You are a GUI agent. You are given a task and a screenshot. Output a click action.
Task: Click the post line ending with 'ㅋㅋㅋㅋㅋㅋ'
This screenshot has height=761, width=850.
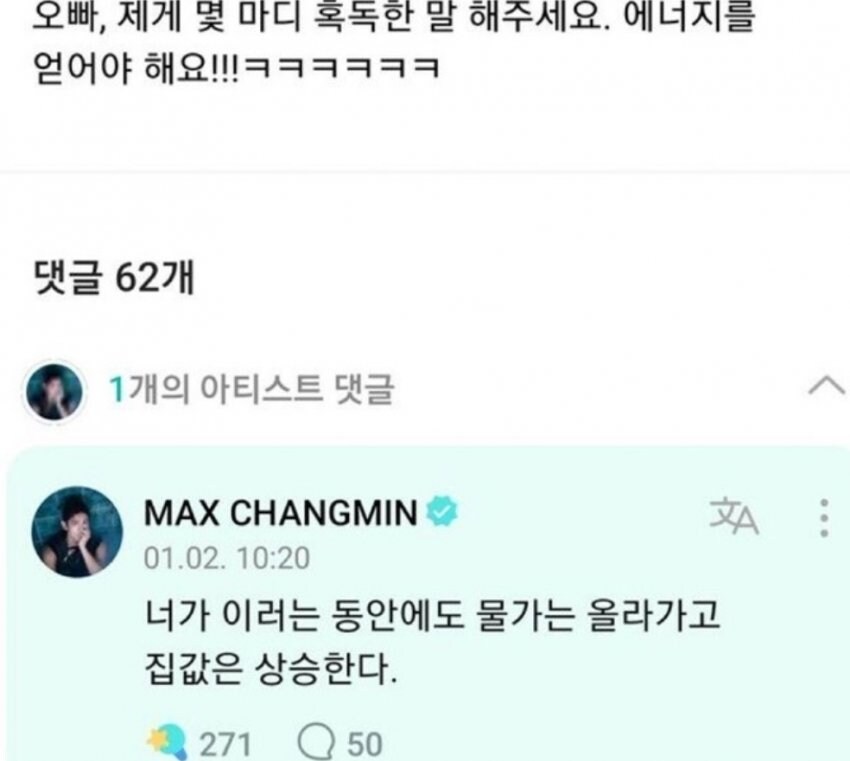236,68
